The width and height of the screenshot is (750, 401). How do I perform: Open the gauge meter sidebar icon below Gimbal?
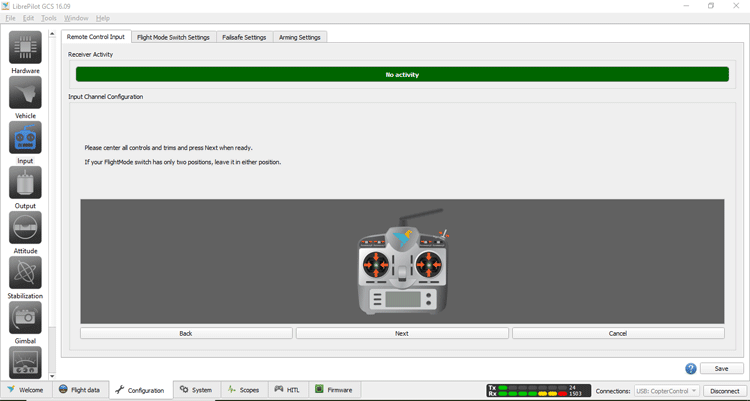tap(25, 362)
